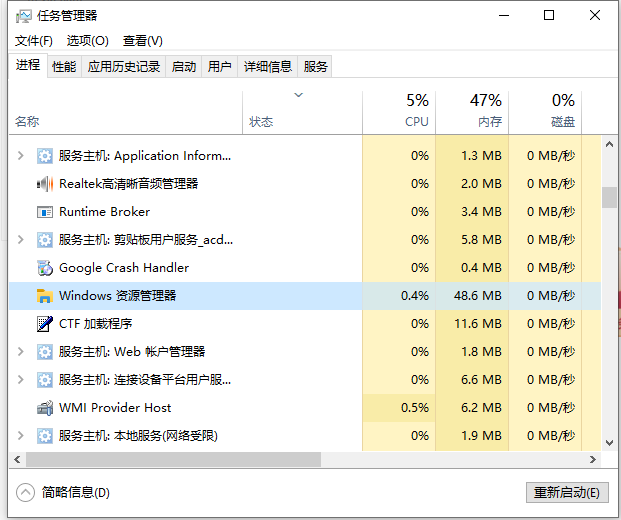Click the vertical scrollbar down arrow
621x520 pixels.
click(x=609, y=443)
